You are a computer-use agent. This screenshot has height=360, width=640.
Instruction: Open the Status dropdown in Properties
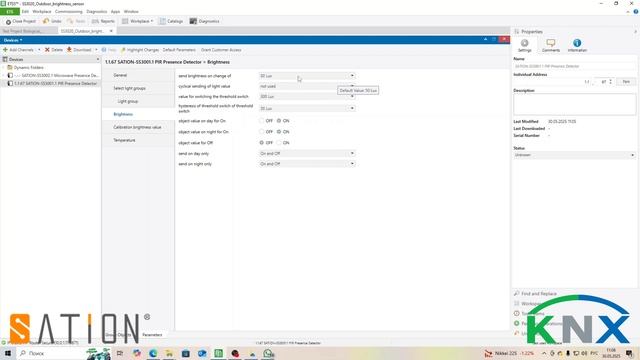point(574,155)
